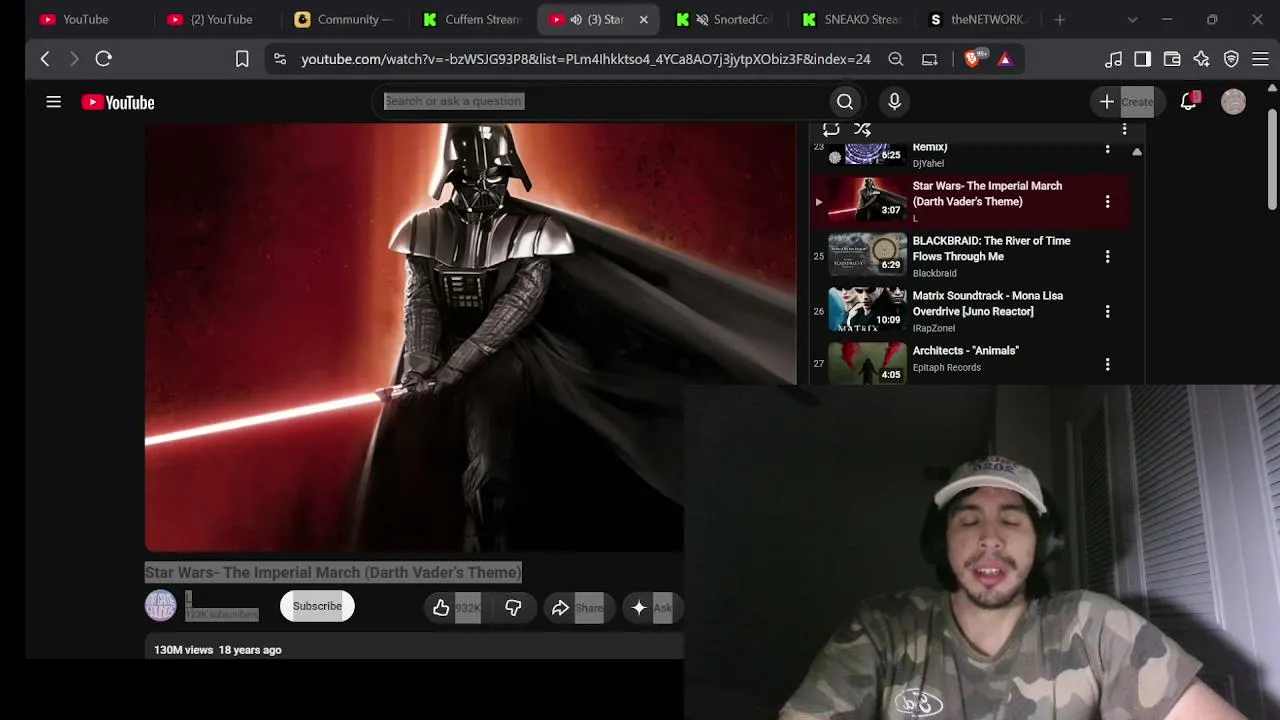Image resolution: width=1280 pixels, height=720 pixels.
Task: Click the address bar URL
Action: [x=585, y=59]
